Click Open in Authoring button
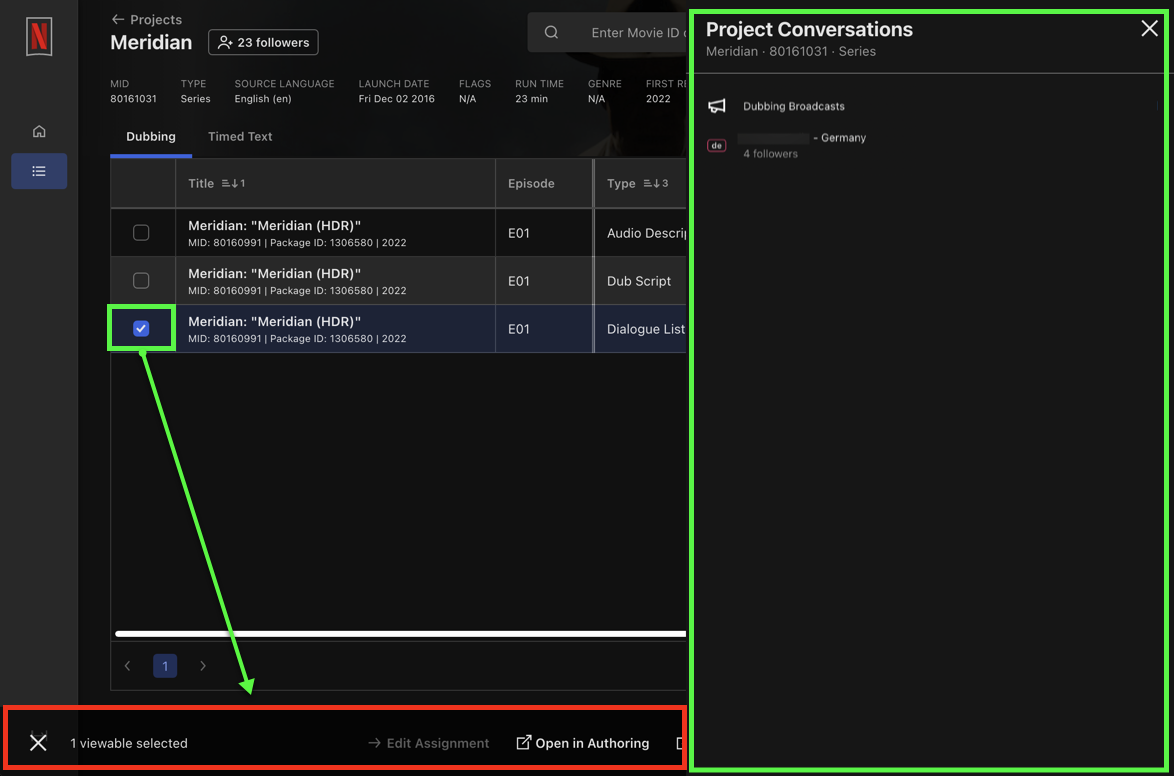 pyautogui.click(x=583, y=743)
